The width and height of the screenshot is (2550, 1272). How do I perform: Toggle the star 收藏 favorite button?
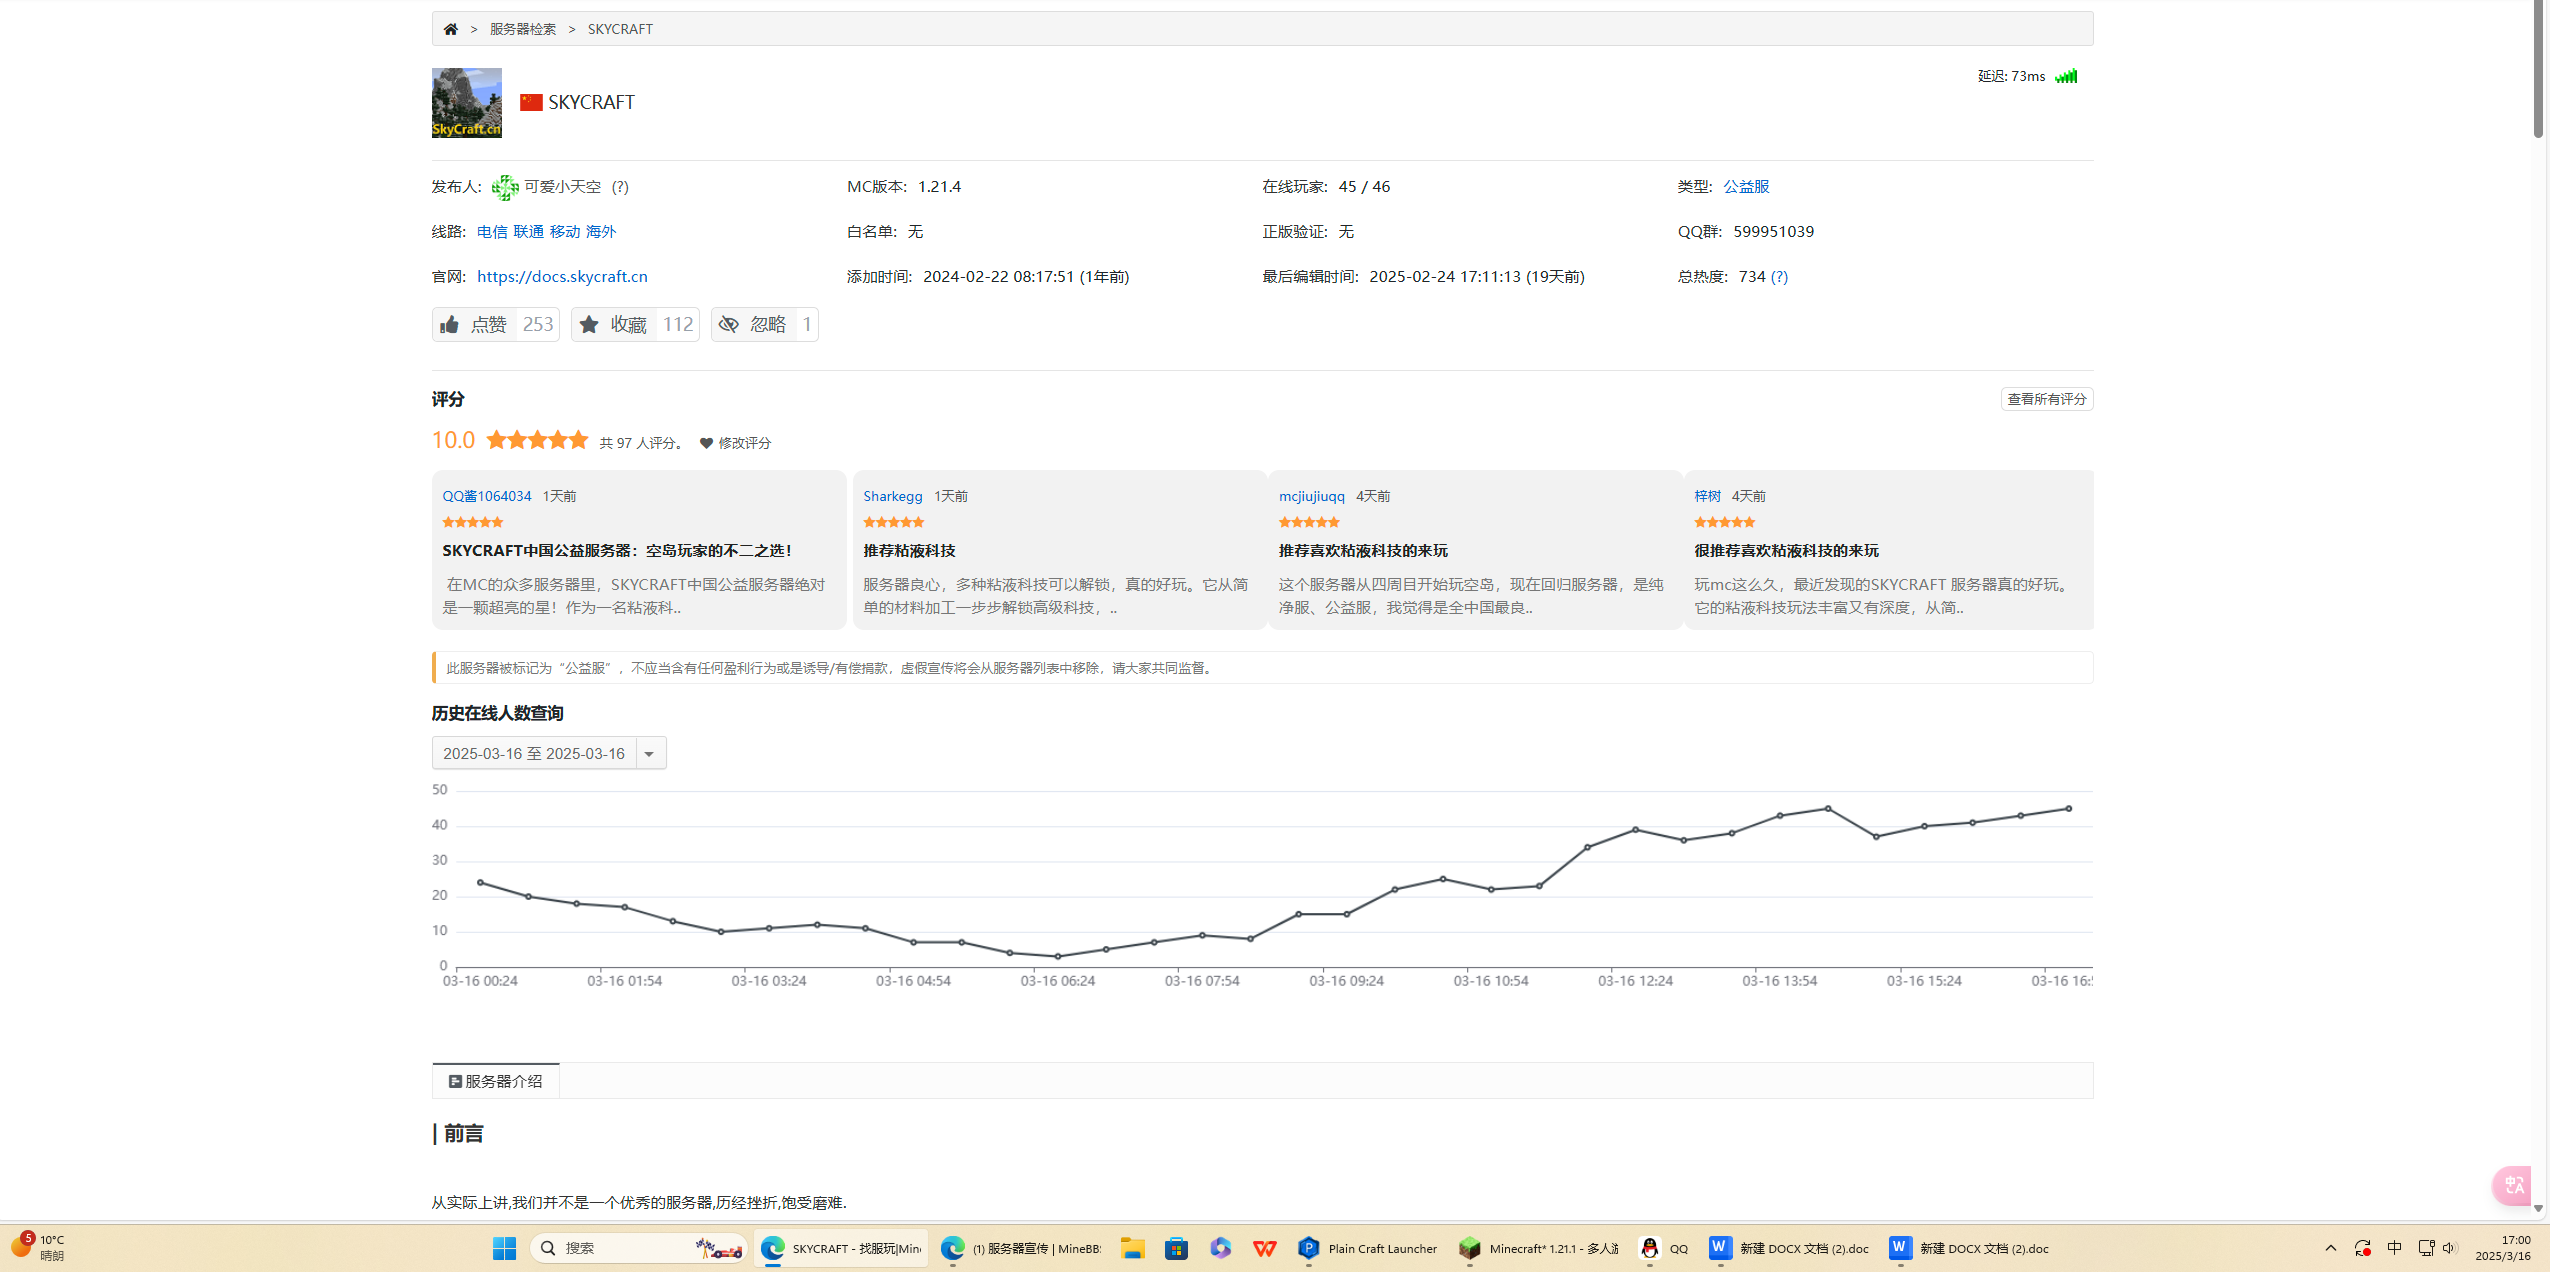[x=615, y=324]
